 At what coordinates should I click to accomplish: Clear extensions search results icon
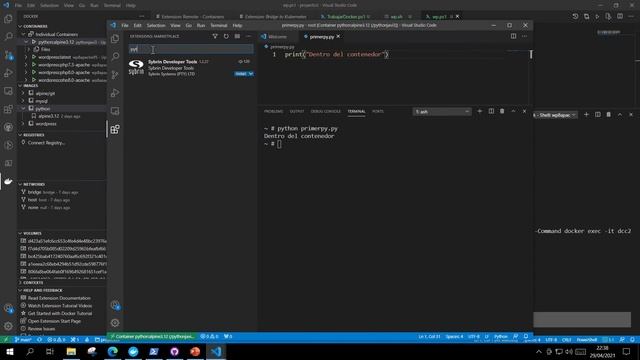[x=237, y=36]
